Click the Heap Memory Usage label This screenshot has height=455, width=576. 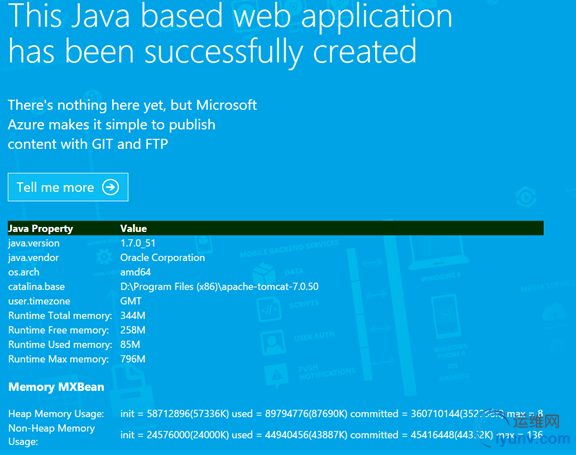point(56,414)
